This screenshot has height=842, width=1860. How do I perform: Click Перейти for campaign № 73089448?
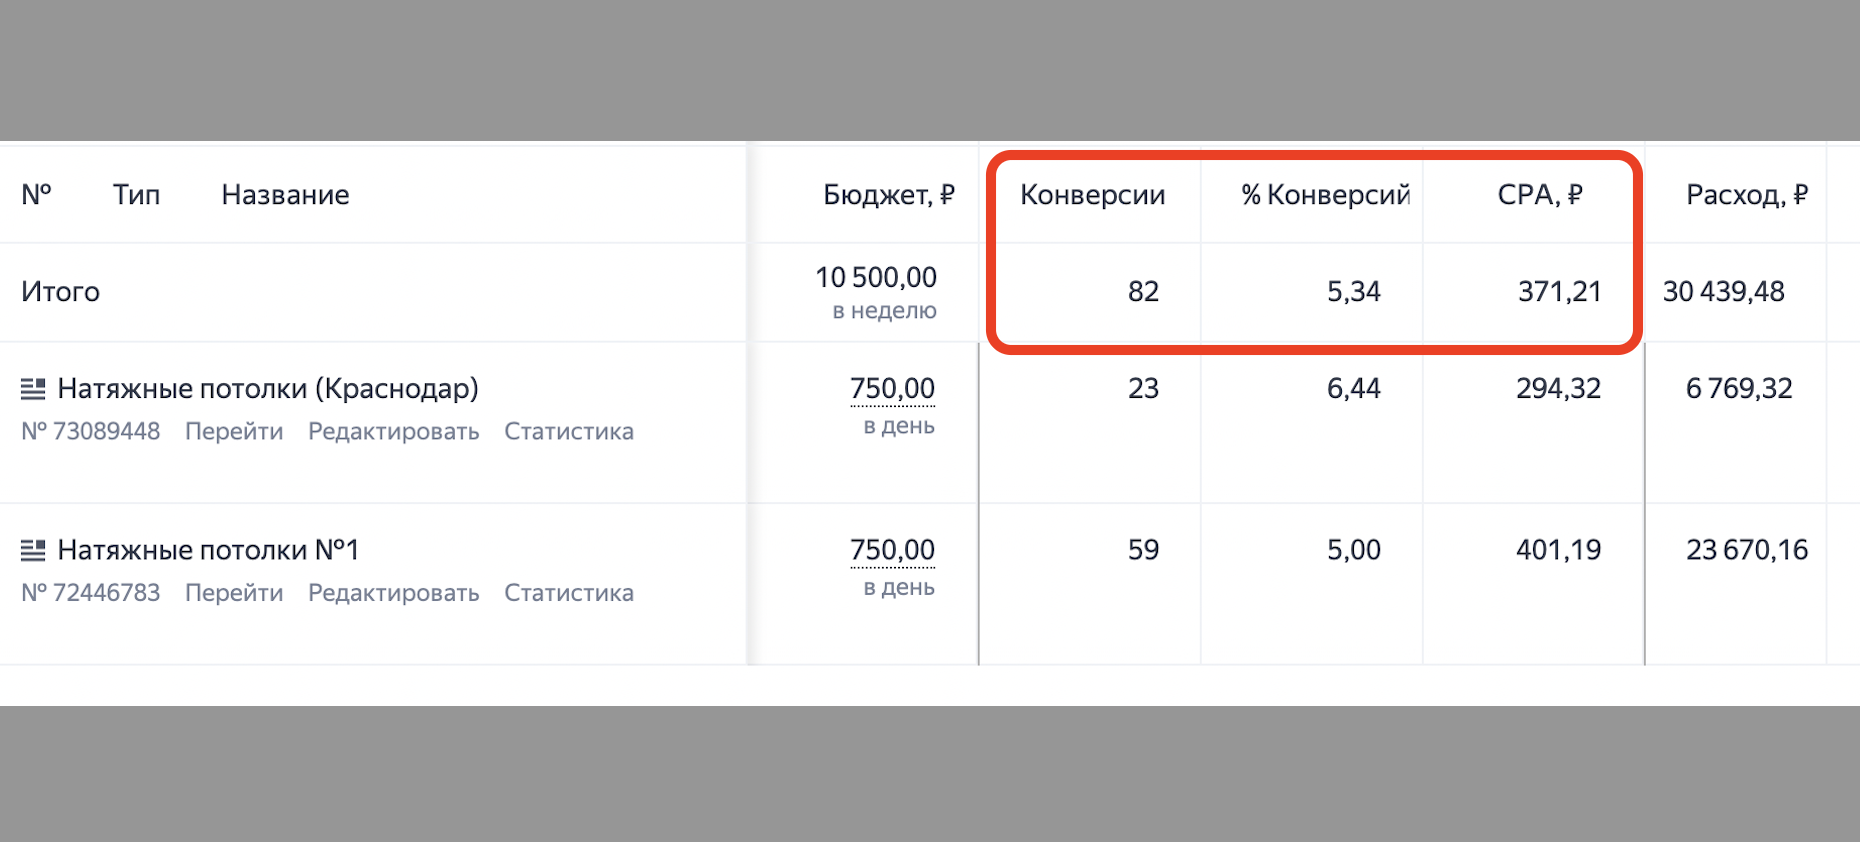pos(234,431)
